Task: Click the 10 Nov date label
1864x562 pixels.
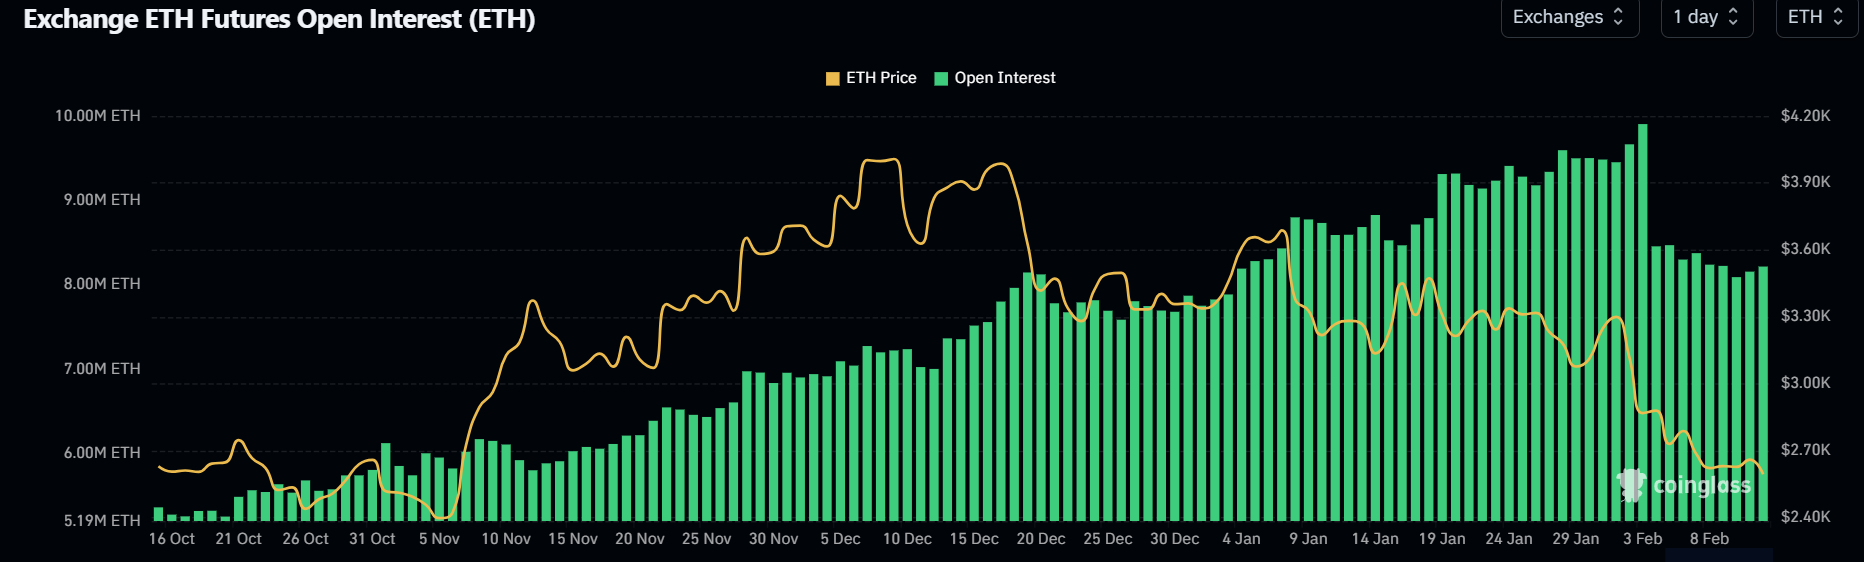Action: [x=506, y=539]
